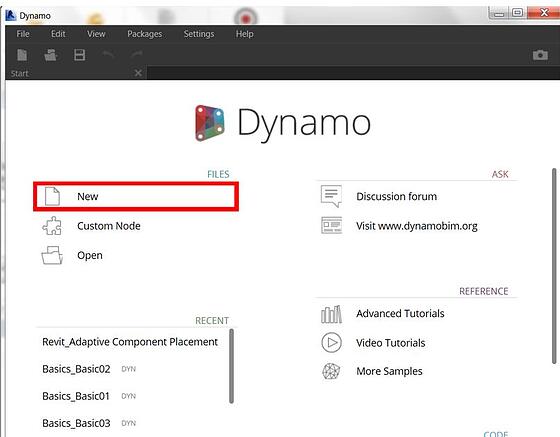Go to the Discussion forum link

(x=396, y=196)
